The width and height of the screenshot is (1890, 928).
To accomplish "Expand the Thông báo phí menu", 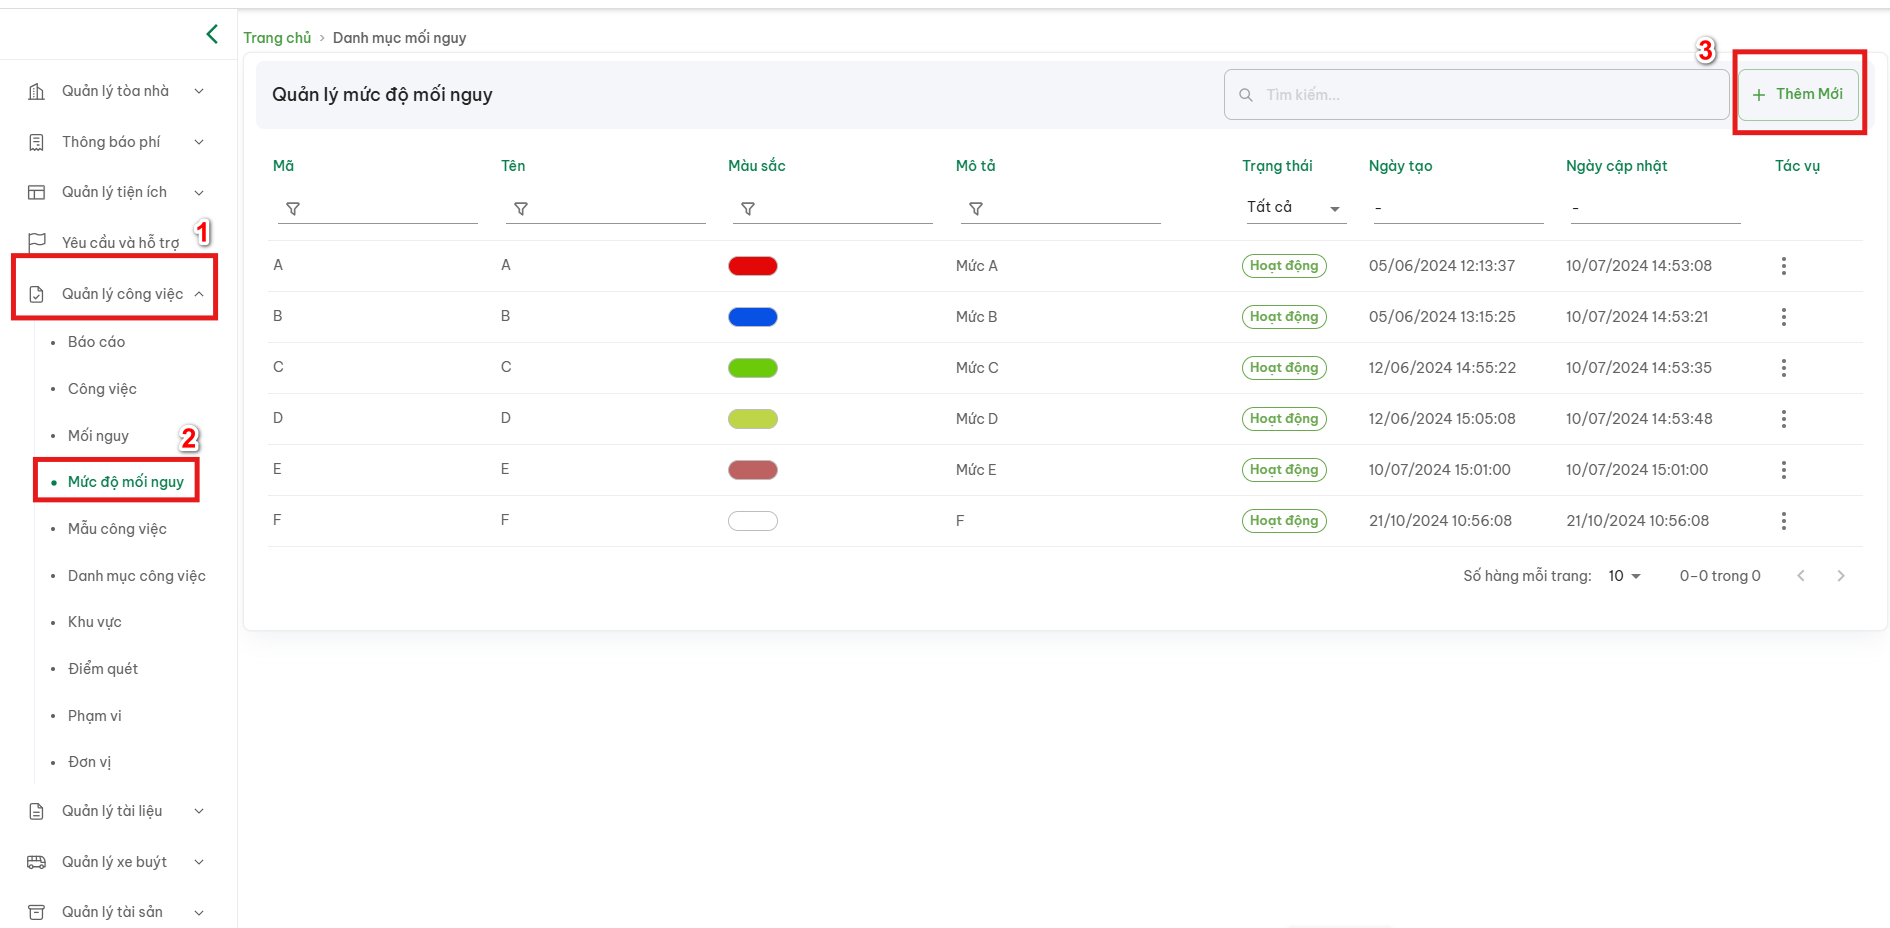I will (x=199, y=142).
